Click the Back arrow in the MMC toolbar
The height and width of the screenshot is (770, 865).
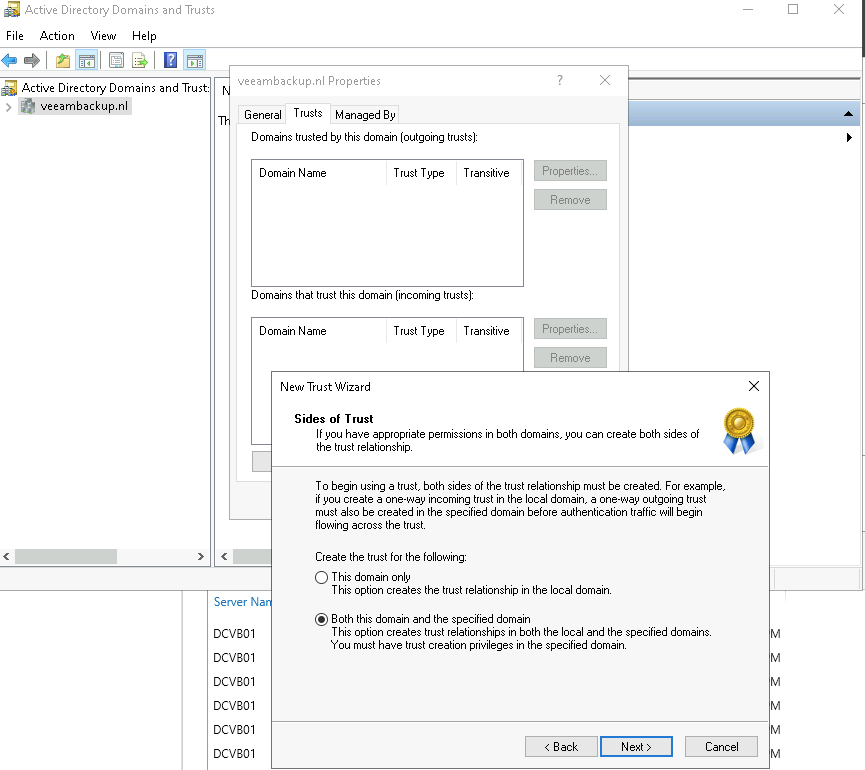tap(10, 61)
